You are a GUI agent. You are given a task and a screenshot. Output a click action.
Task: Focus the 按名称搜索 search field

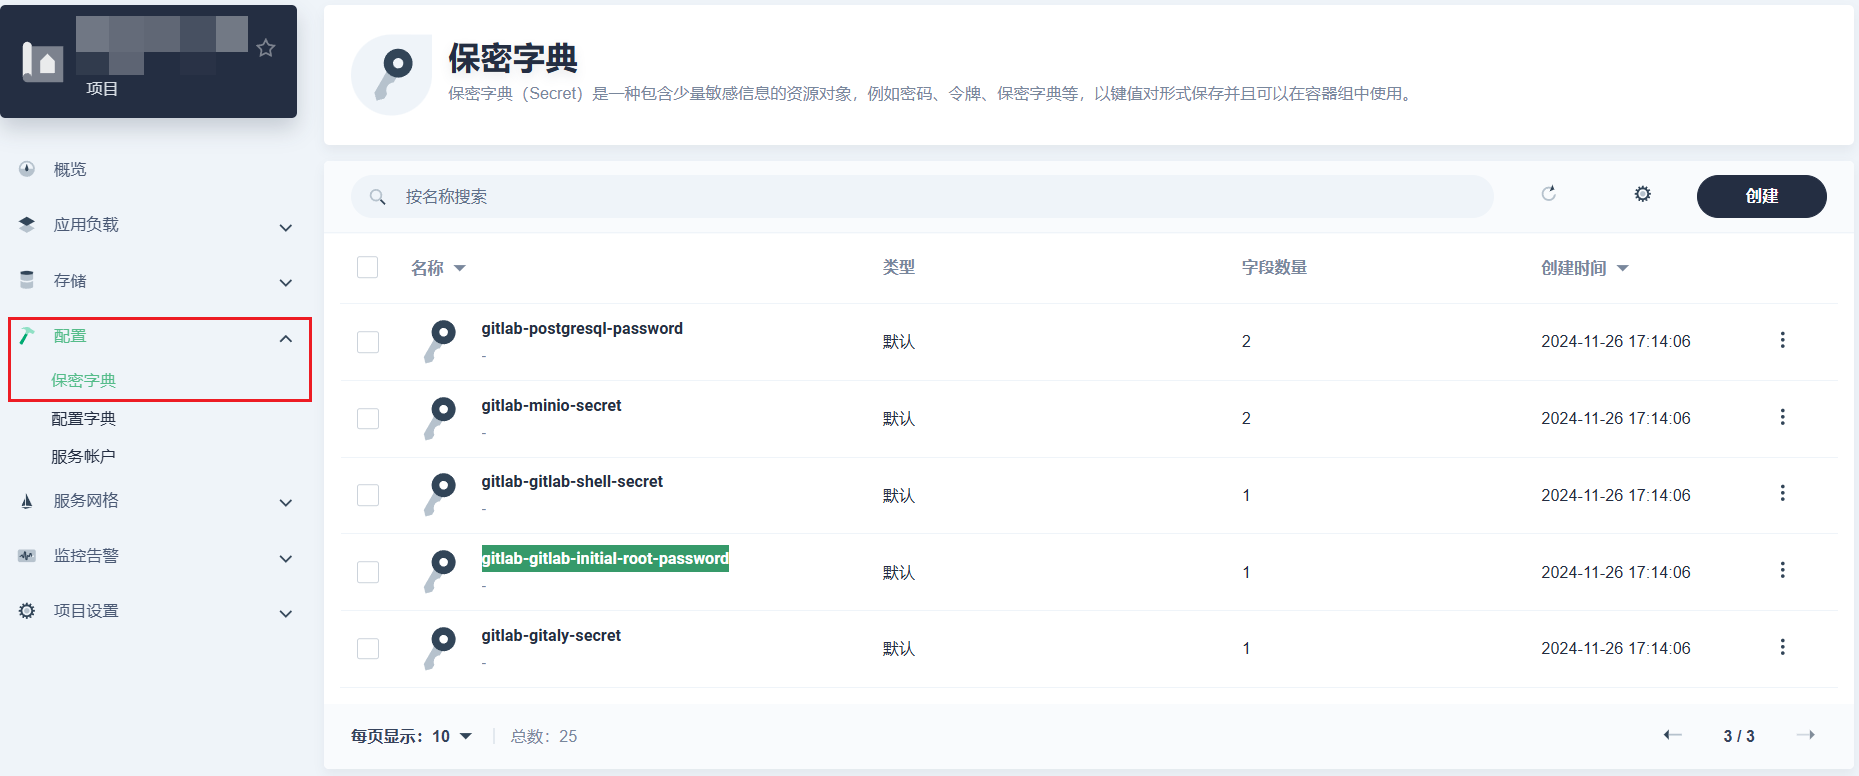tap(920, 197)
